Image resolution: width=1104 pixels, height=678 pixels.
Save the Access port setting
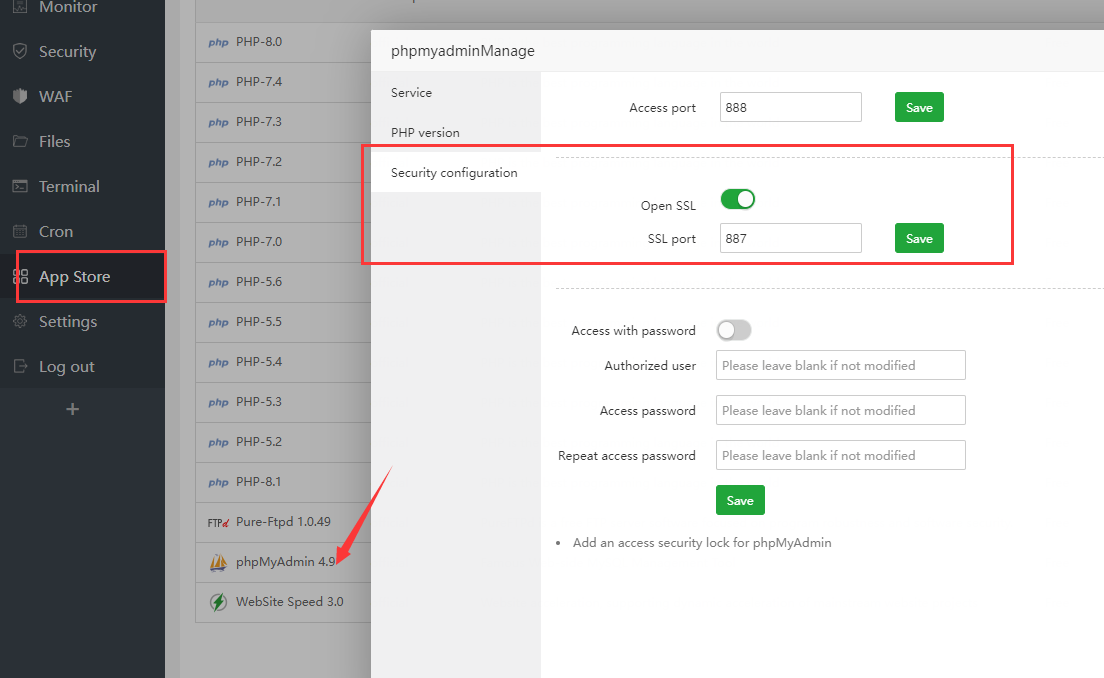919,108
